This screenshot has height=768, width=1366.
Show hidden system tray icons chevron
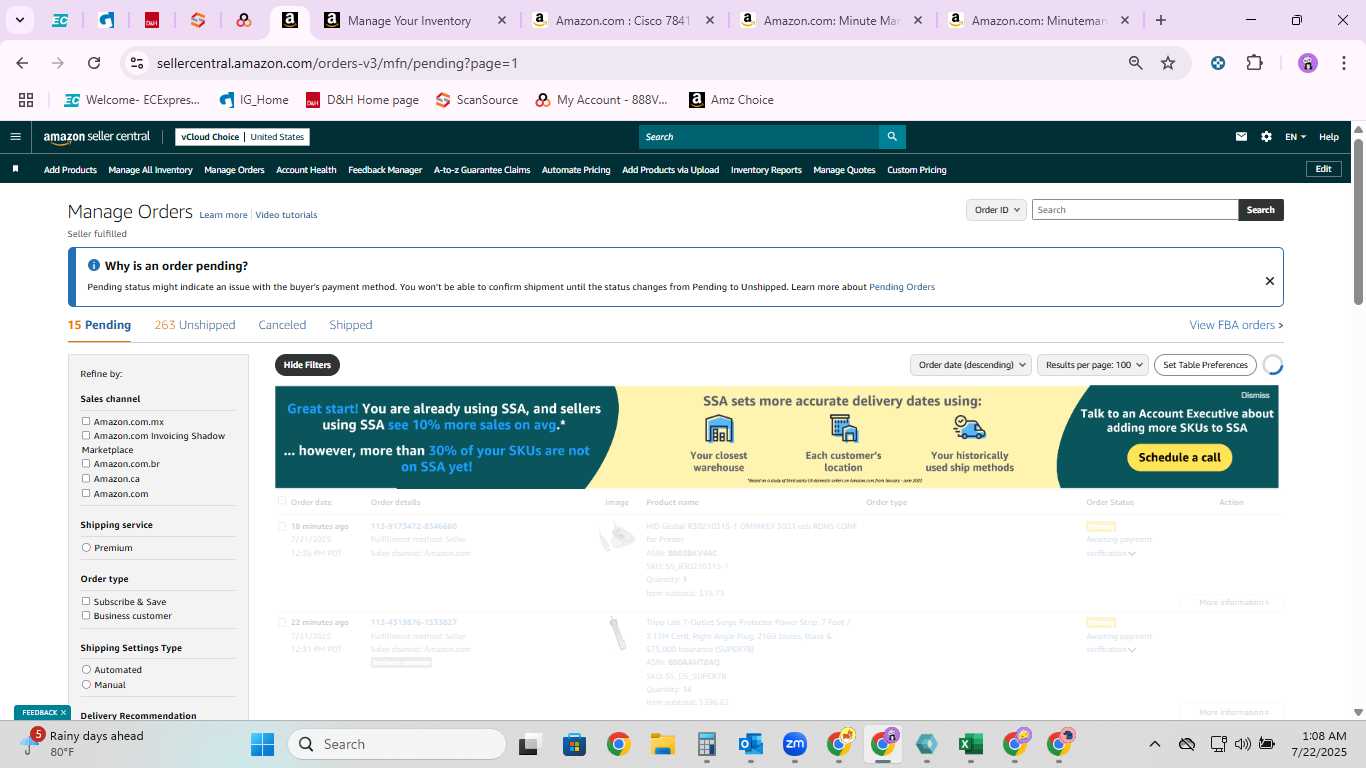coord(1154,744)
